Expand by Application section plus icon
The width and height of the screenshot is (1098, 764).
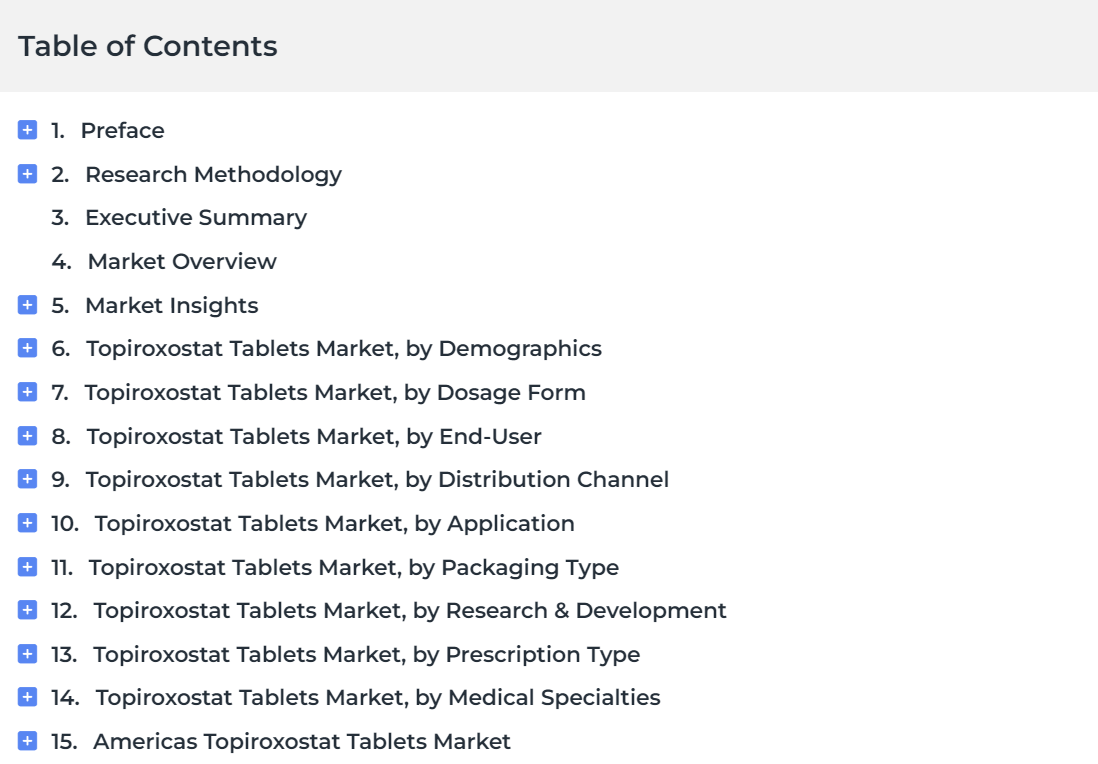27,523
